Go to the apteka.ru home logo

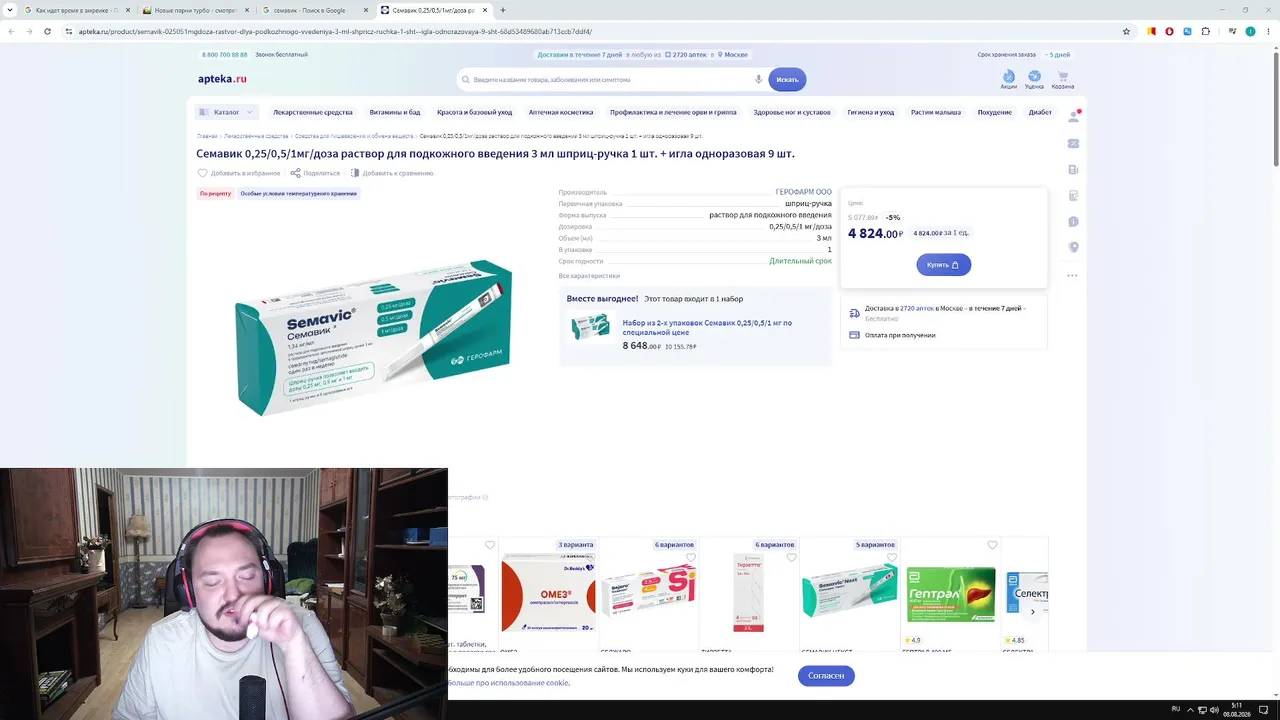[222, 79]
